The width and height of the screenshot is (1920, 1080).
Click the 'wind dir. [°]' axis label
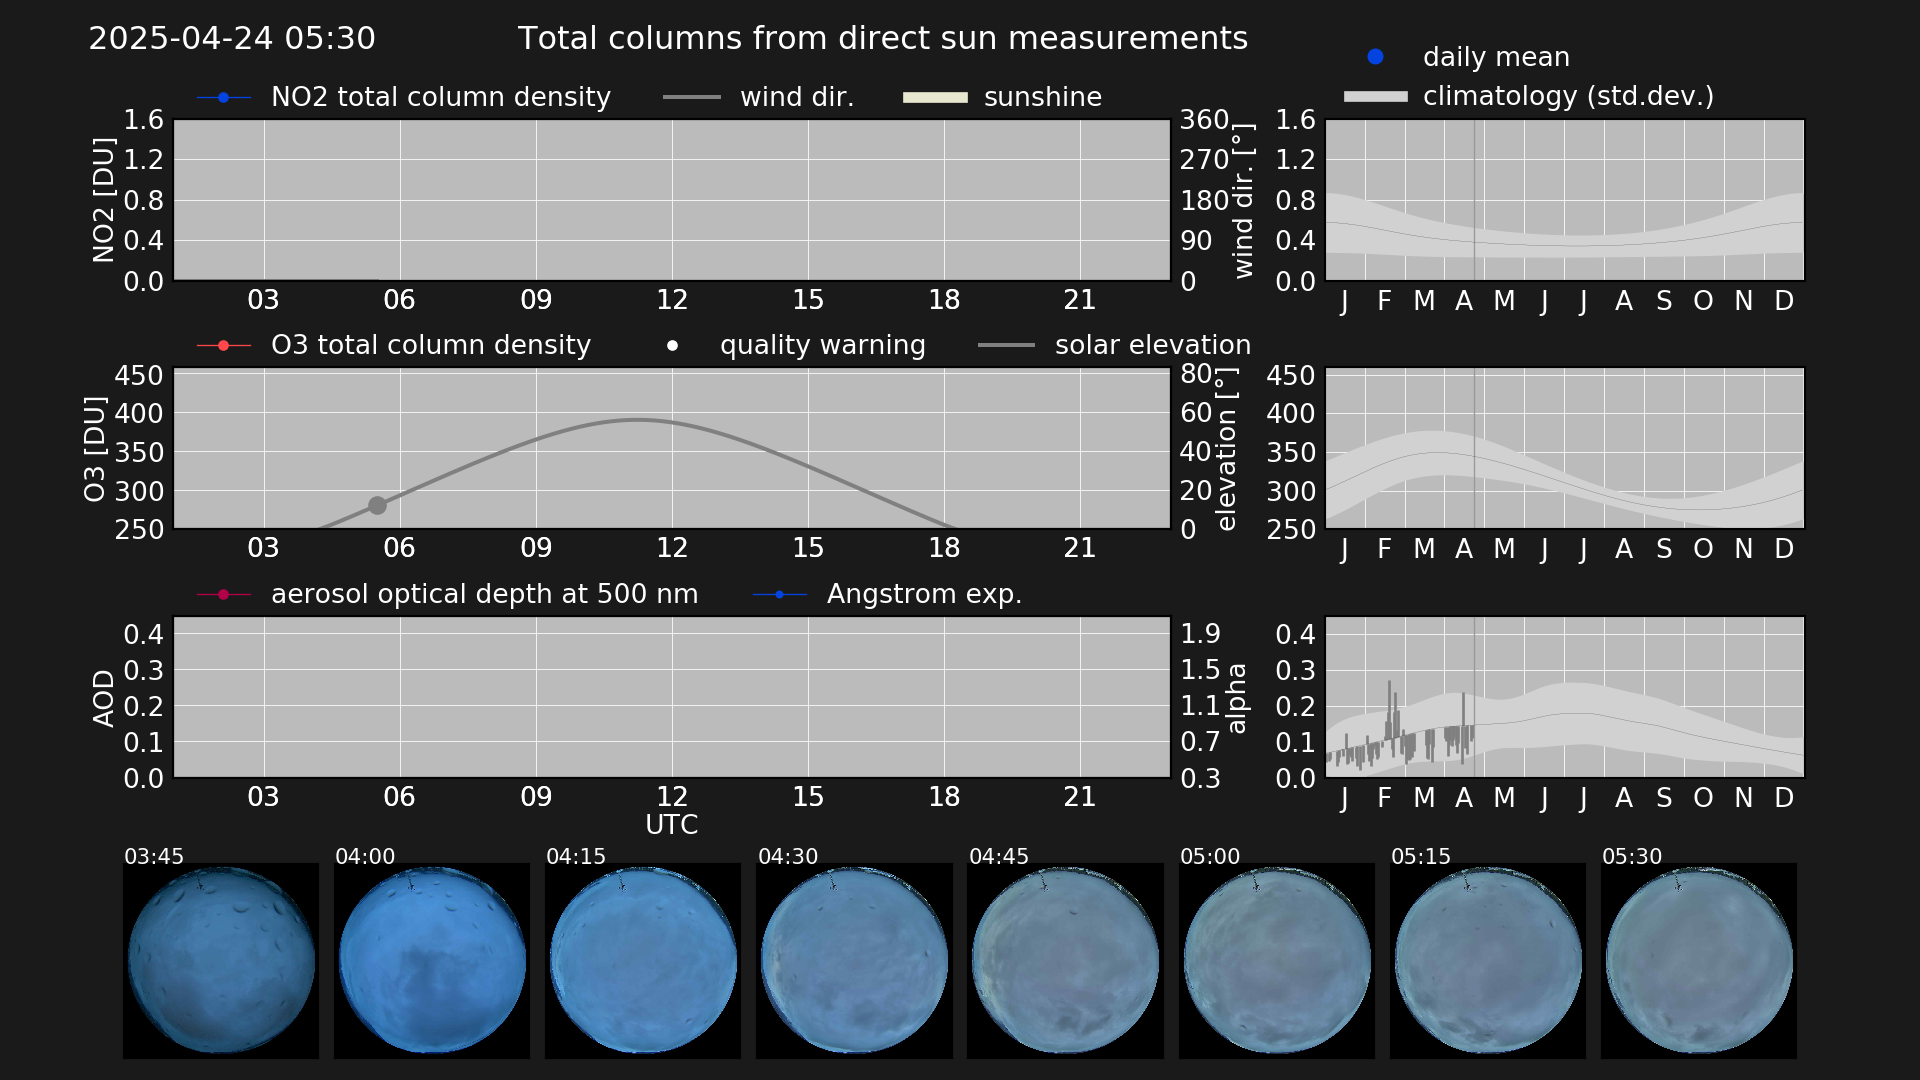click(1243, 200)
